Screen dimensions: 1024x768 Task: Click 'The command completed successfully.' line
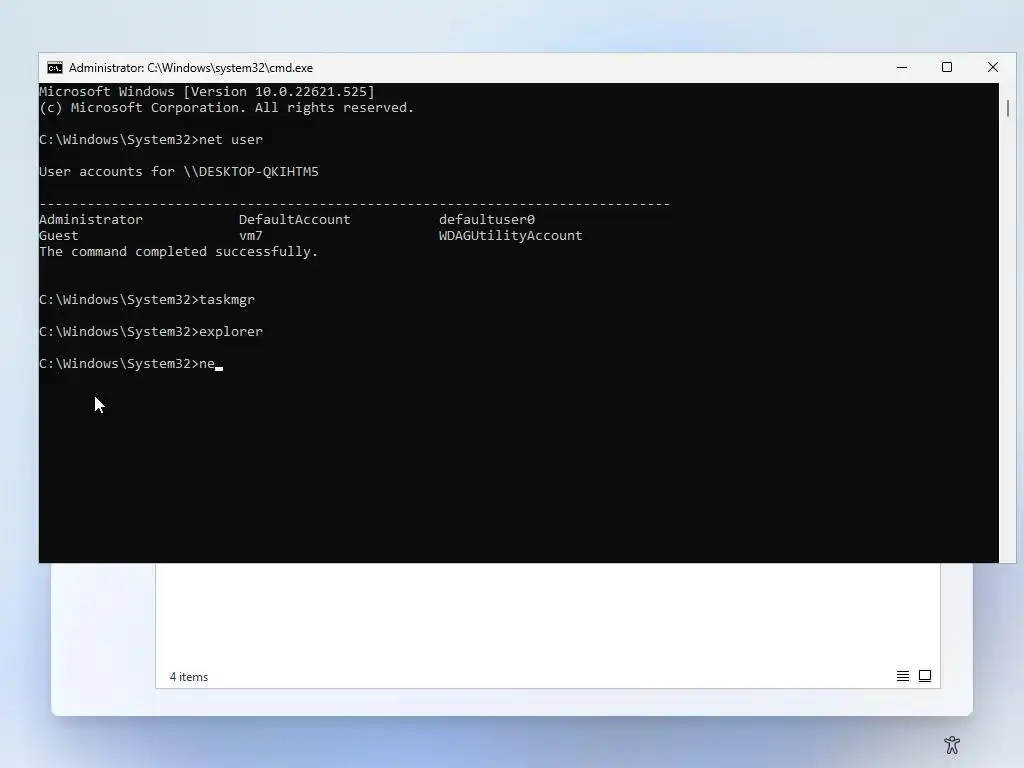178,251
